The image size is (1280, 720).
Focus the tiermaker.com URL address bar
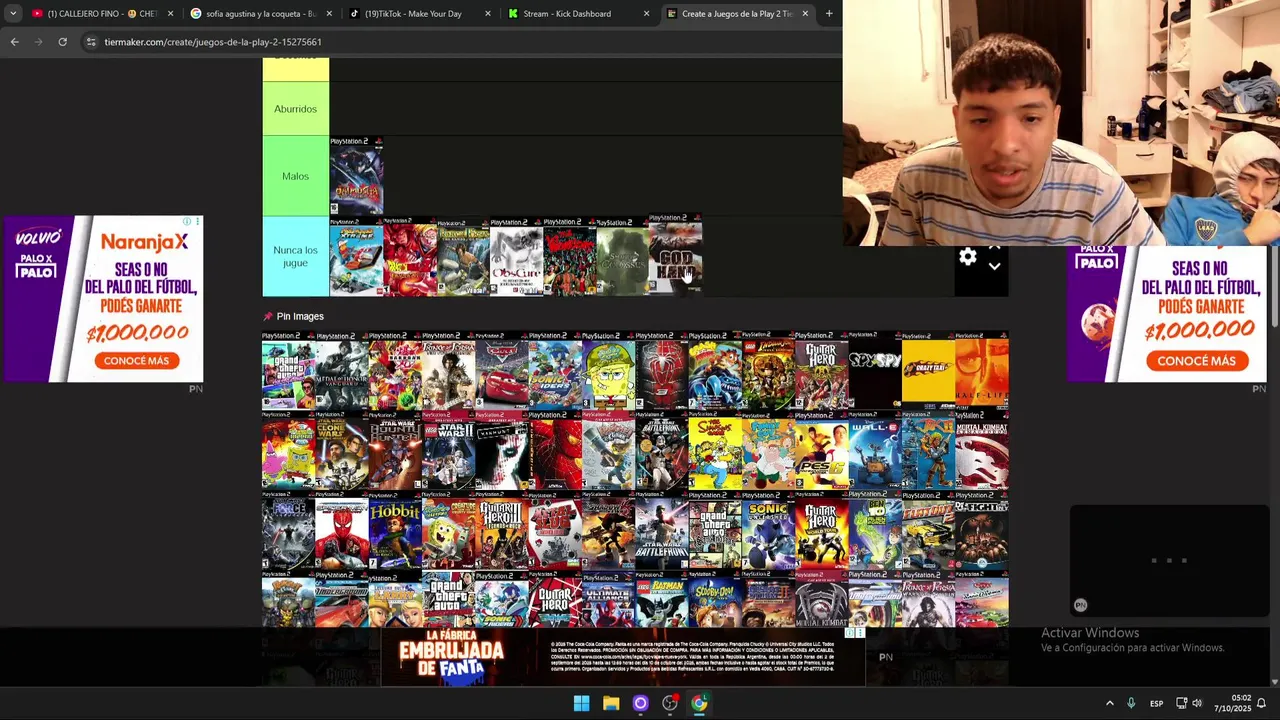[212, 42]
